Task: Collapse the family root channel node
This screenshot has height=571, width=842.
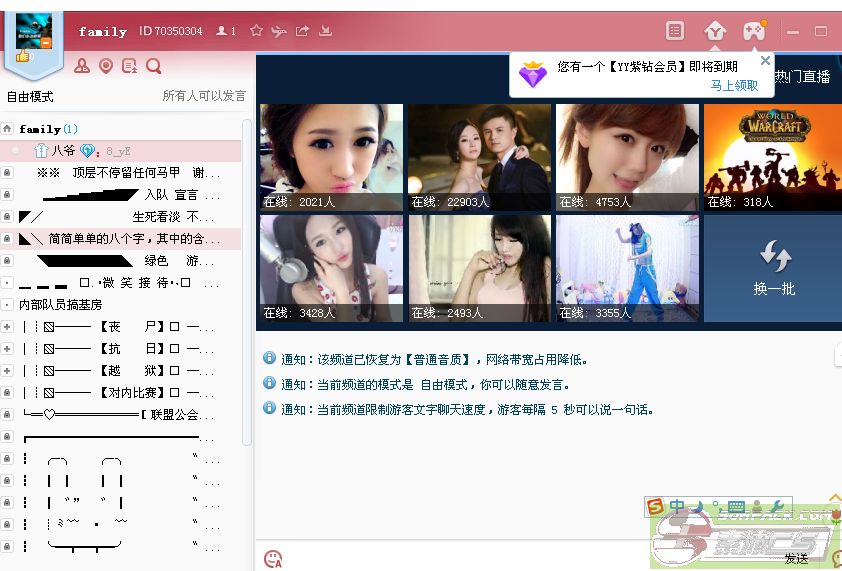Action: coord(7,129)
